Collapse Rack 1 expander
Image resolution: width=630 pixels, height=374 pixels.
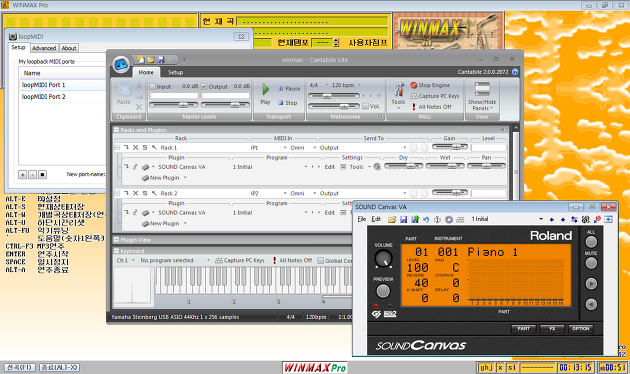coord(117,147)
